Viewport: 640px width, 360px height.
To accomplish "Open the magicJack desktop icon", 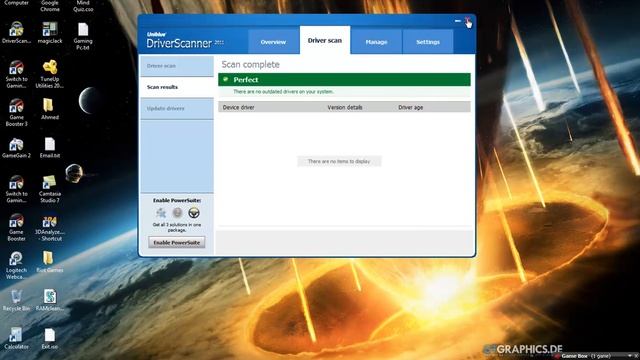I will click(x=50, y=33).
